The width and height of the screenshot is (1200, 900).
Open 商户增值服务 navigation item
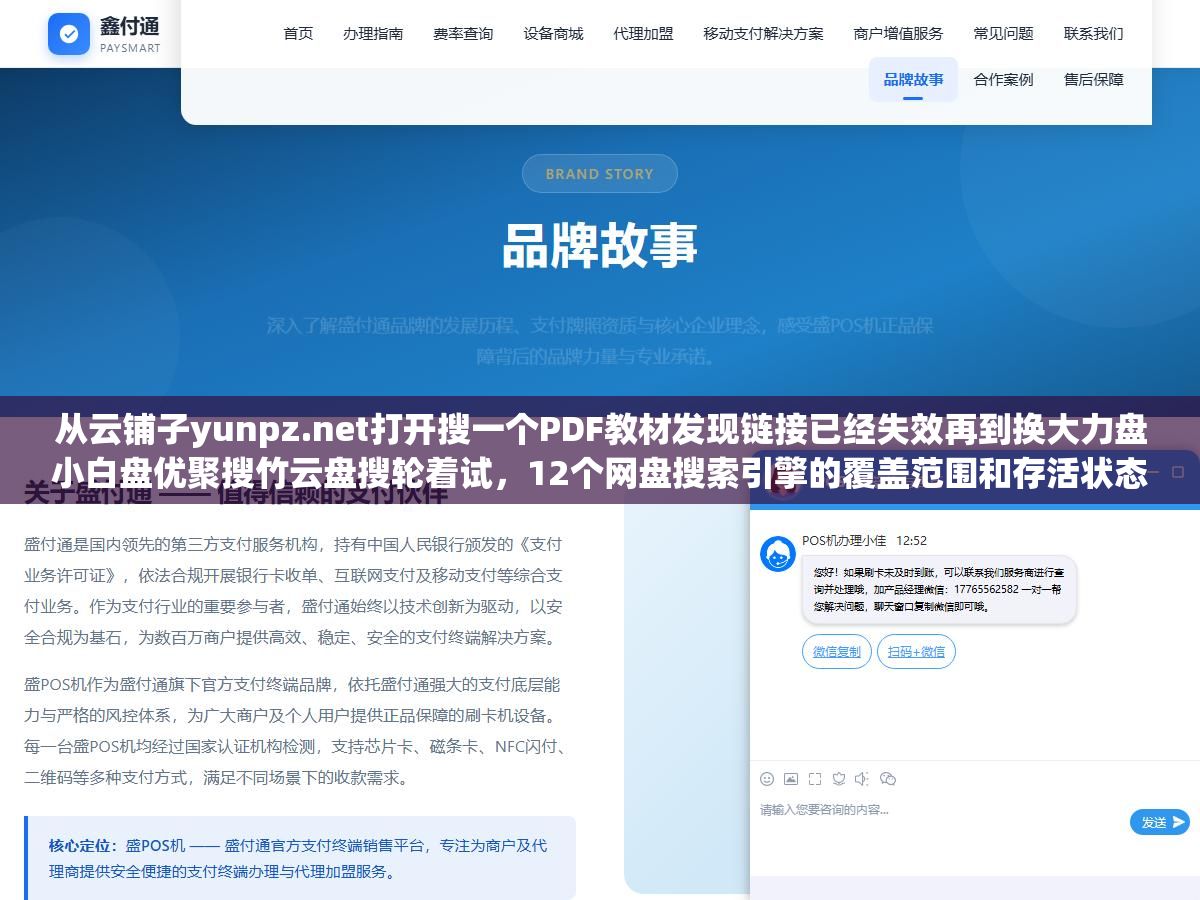click(898, 33)
